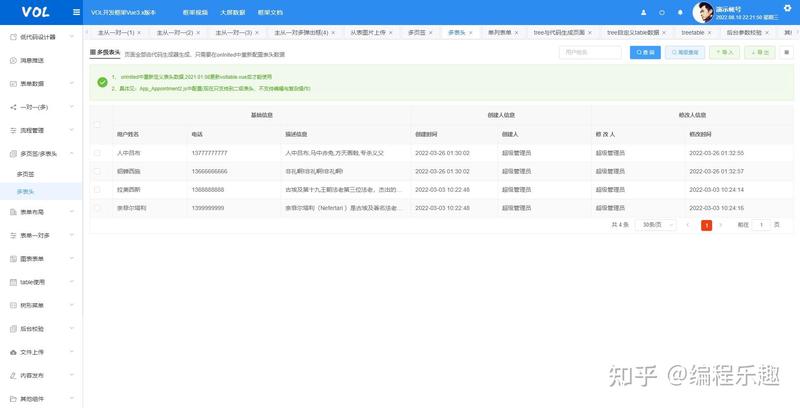This screenshot has width=800, height=408.
Task: Click page 1 in pagination
Action: [x=707, y=225]
